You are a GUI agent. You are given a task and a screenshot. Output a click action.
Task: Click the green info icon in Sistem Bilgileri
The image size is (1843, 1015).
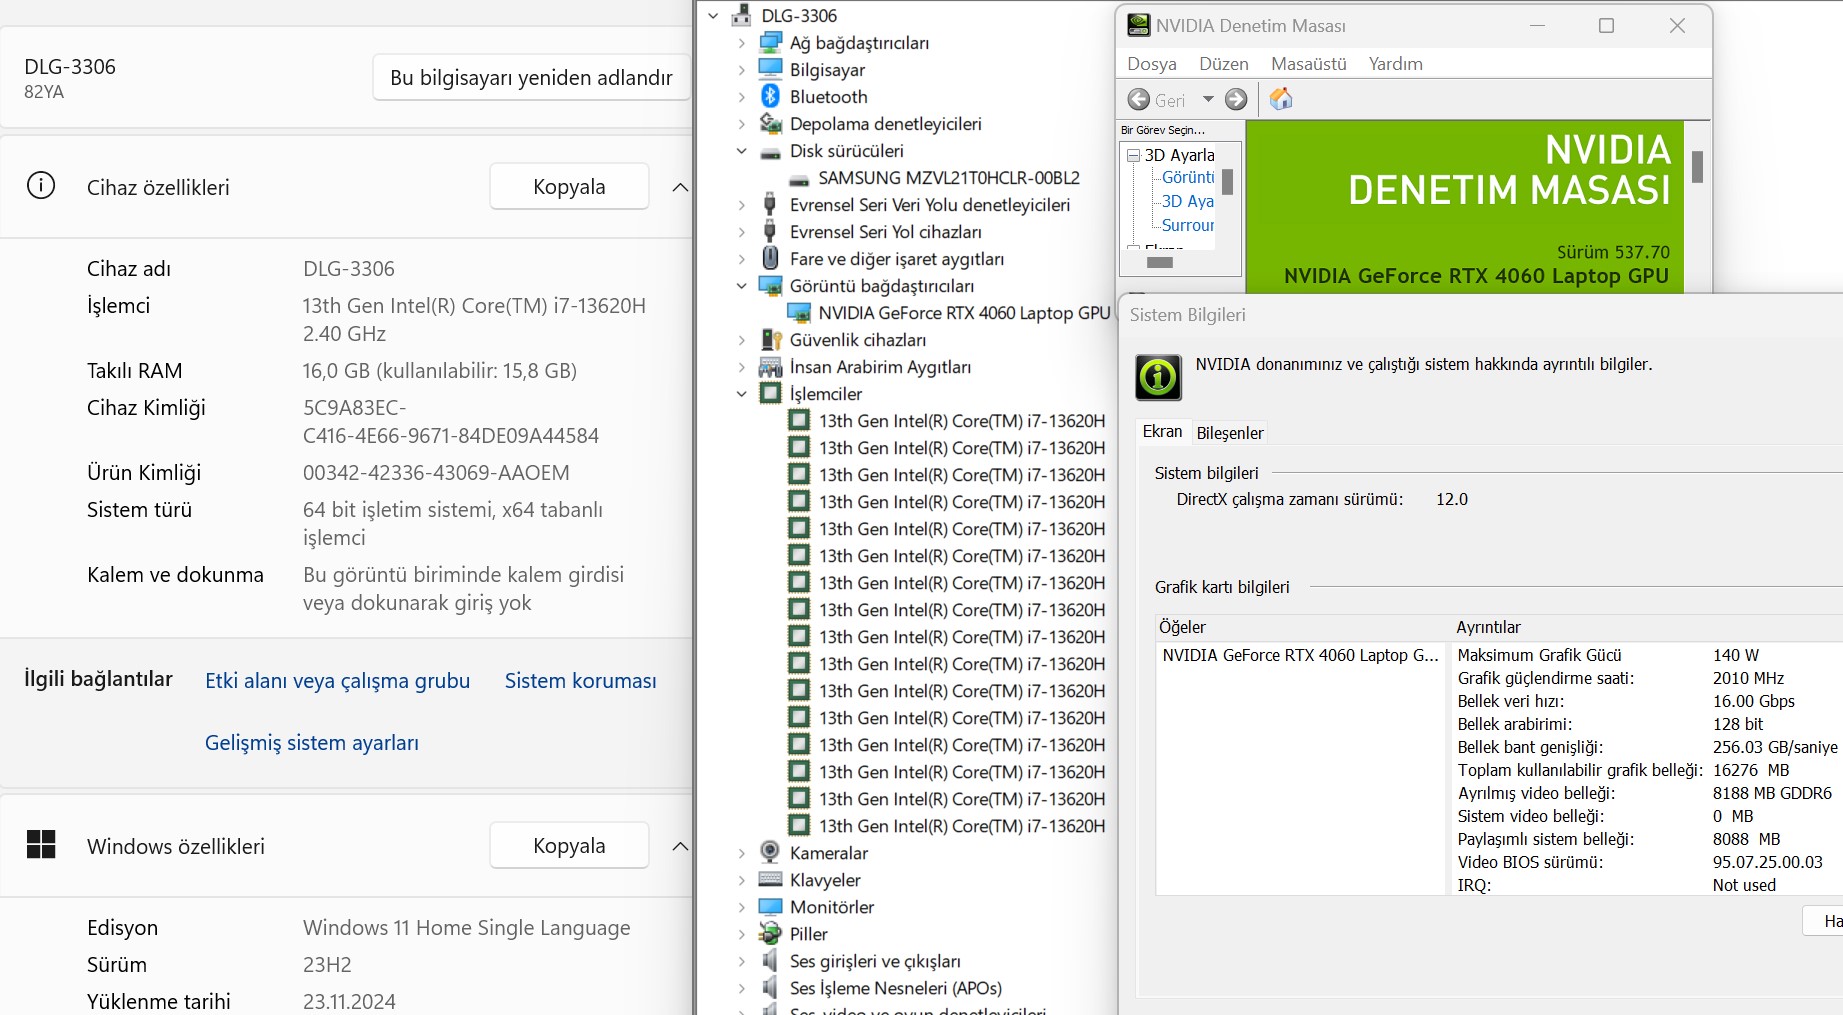[x=1158, y=377]
